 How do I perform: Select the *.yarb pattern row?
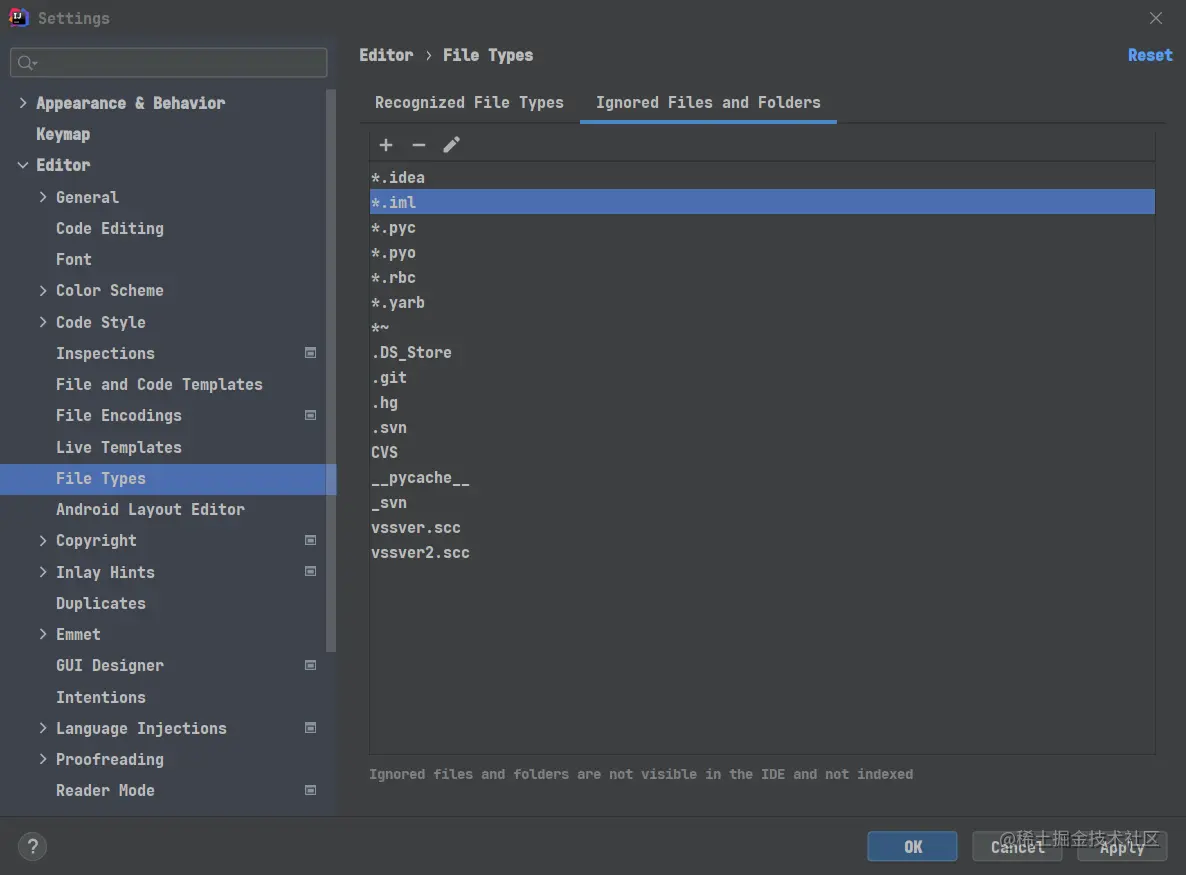[762, 302]
